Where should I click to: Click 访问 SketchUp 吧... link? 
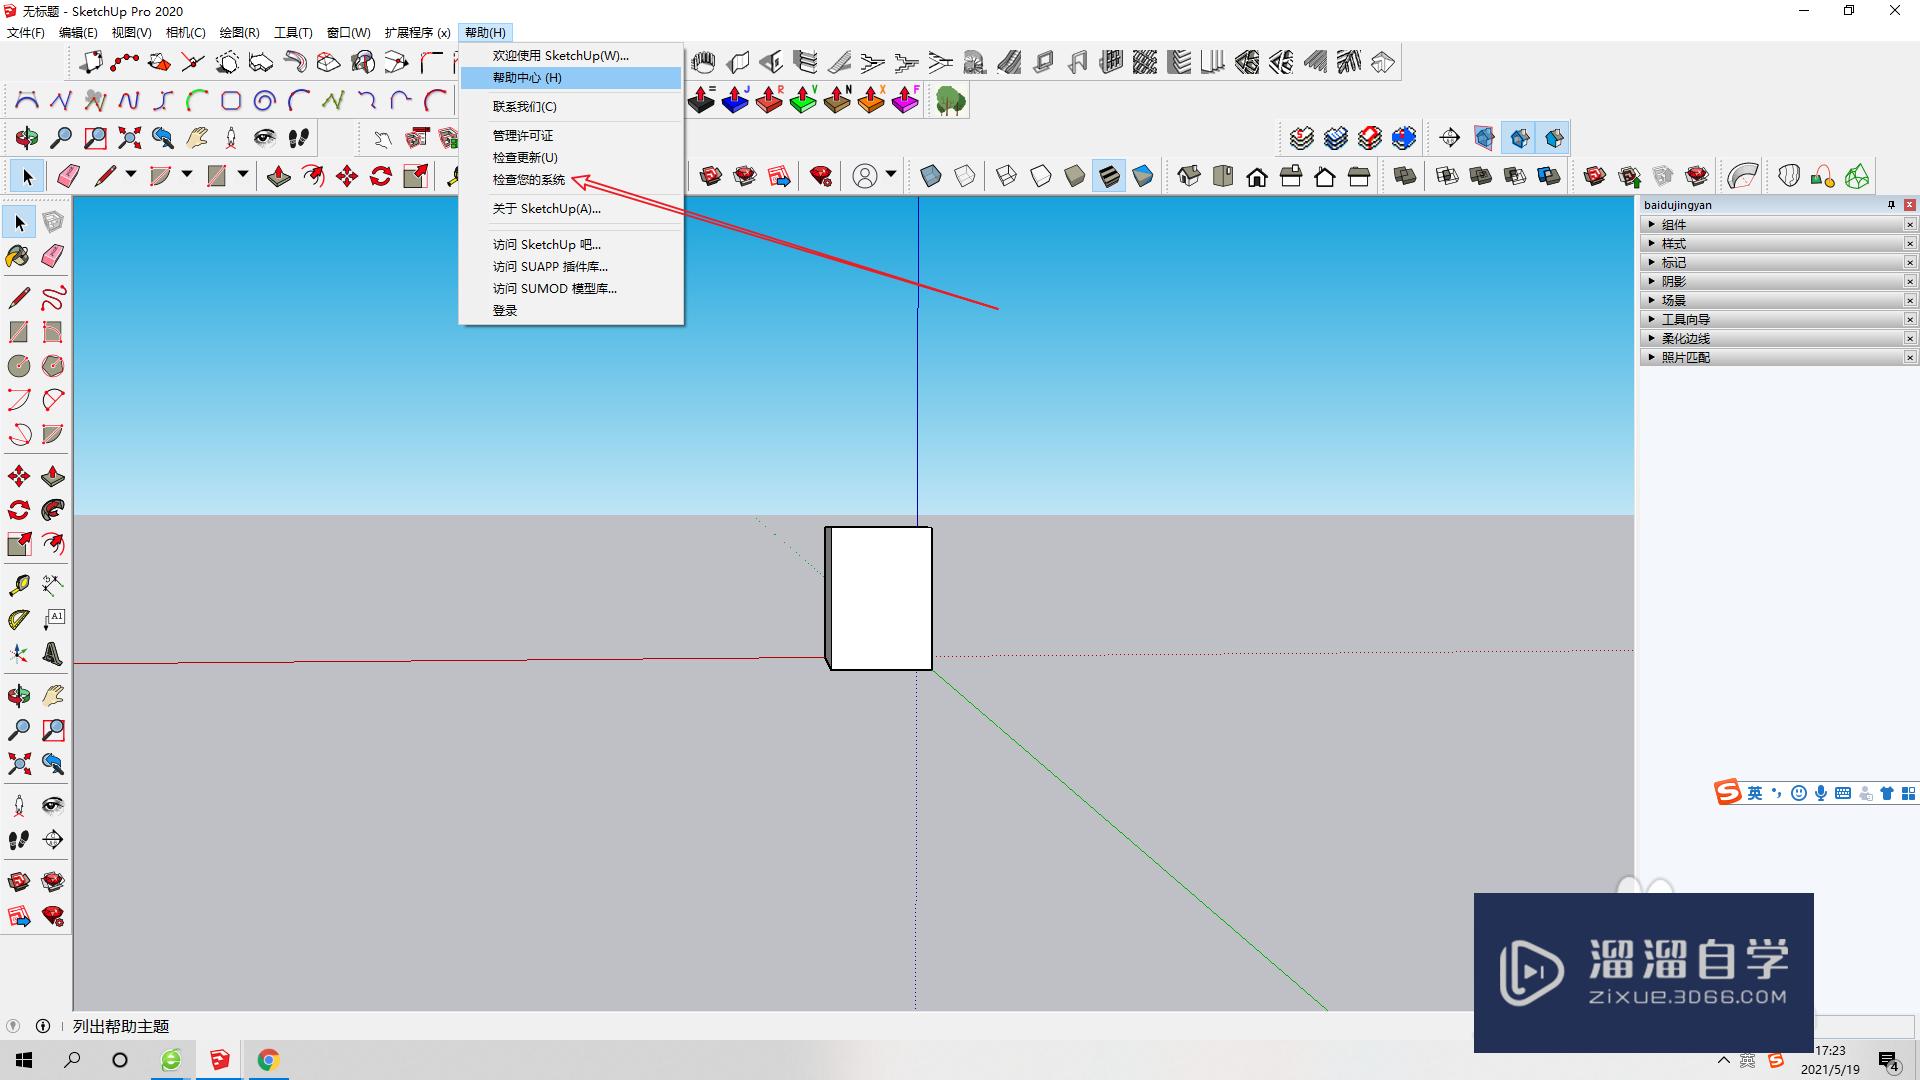coord(571,245)
